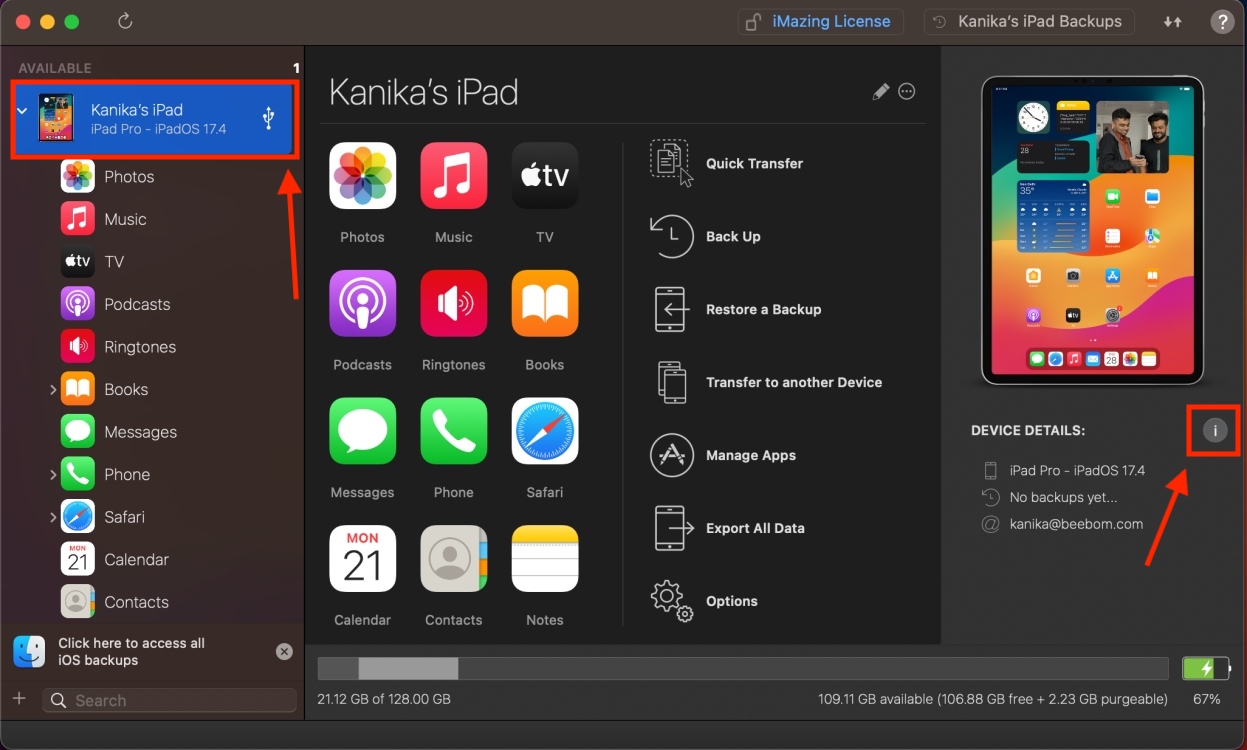1247x750 pixels.
Task: Open Restore a Backup
Action: (671, 309)
